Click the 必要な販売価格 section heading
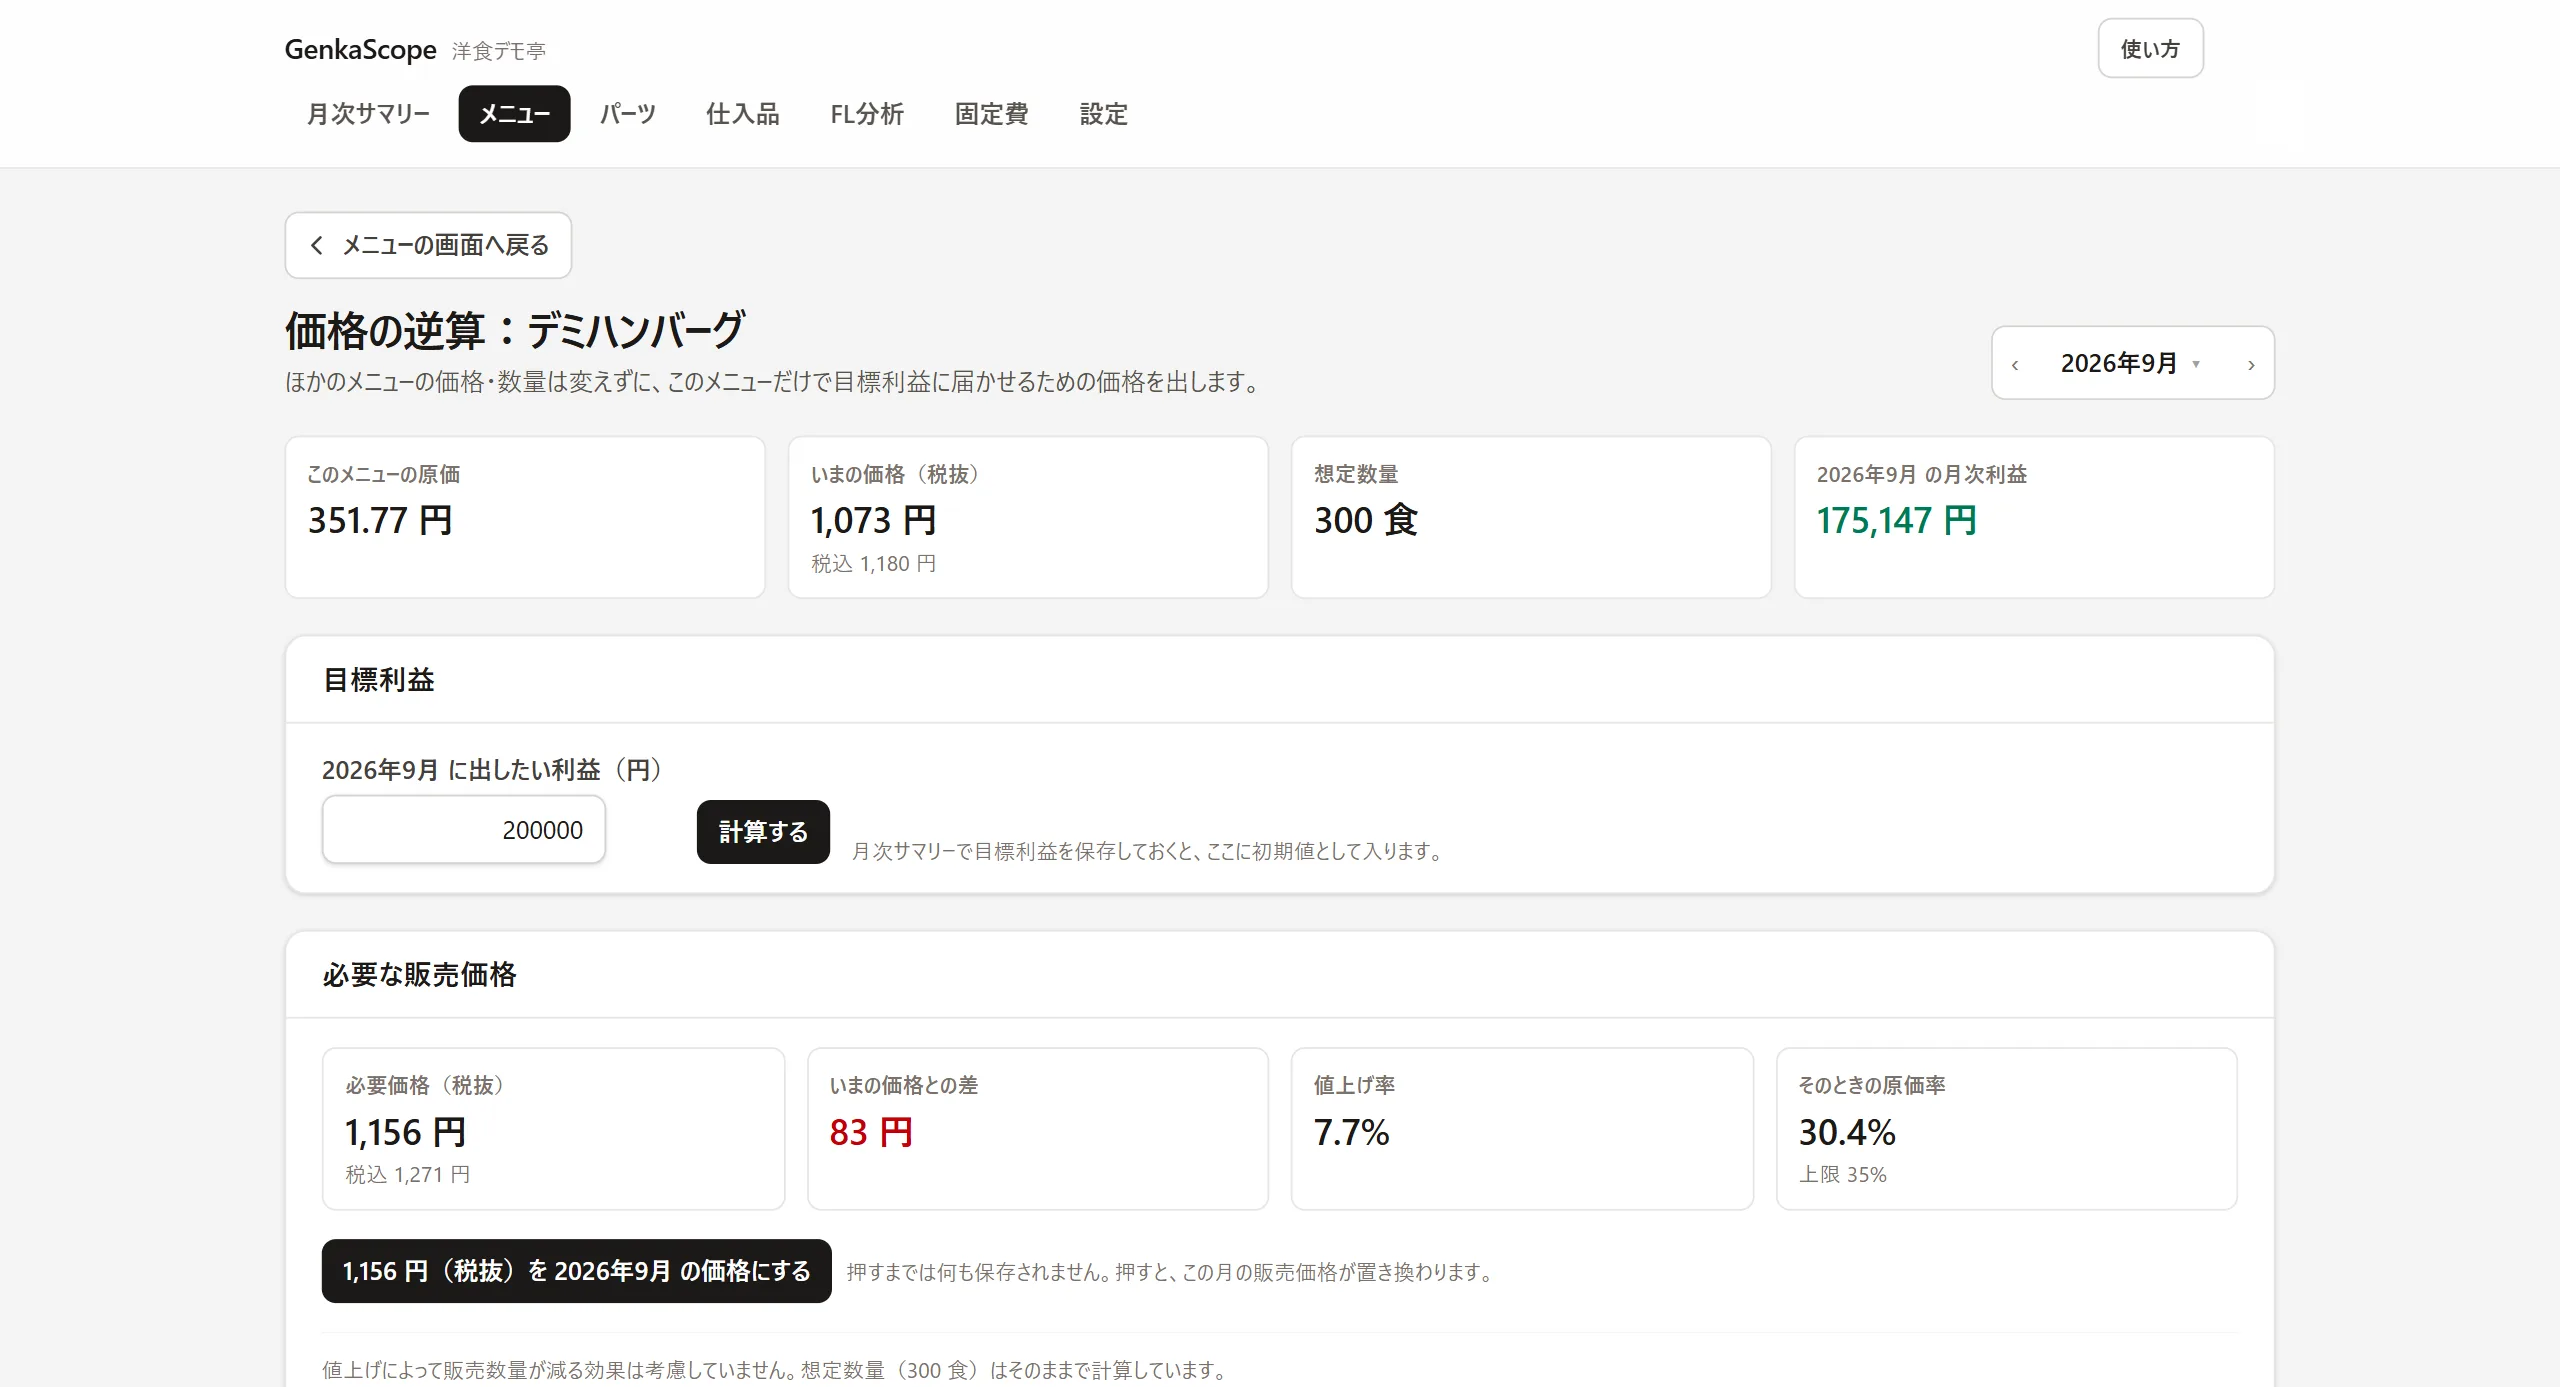This screenshot has height=1387, width=2560. pyautogui.click(x=419, y=975)
